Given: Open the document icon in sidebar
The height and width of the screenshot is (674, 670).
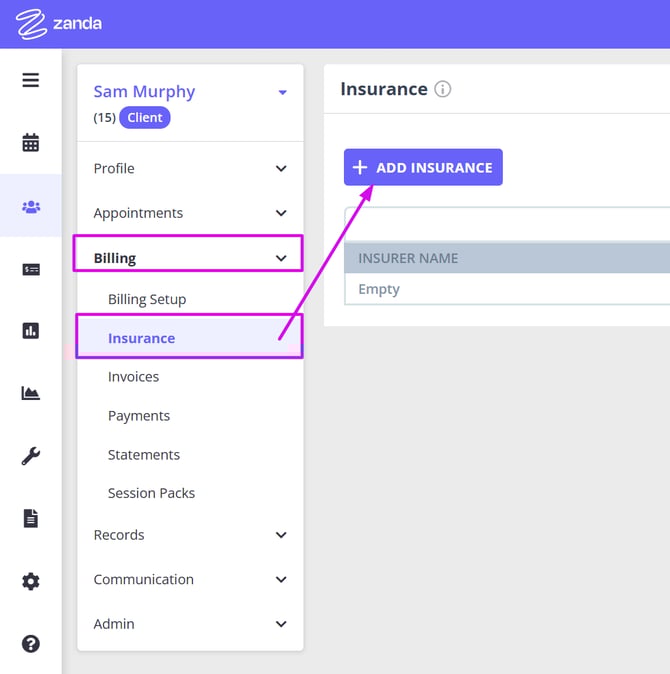Looking at the screenshot, I should (x=31, y=518).
